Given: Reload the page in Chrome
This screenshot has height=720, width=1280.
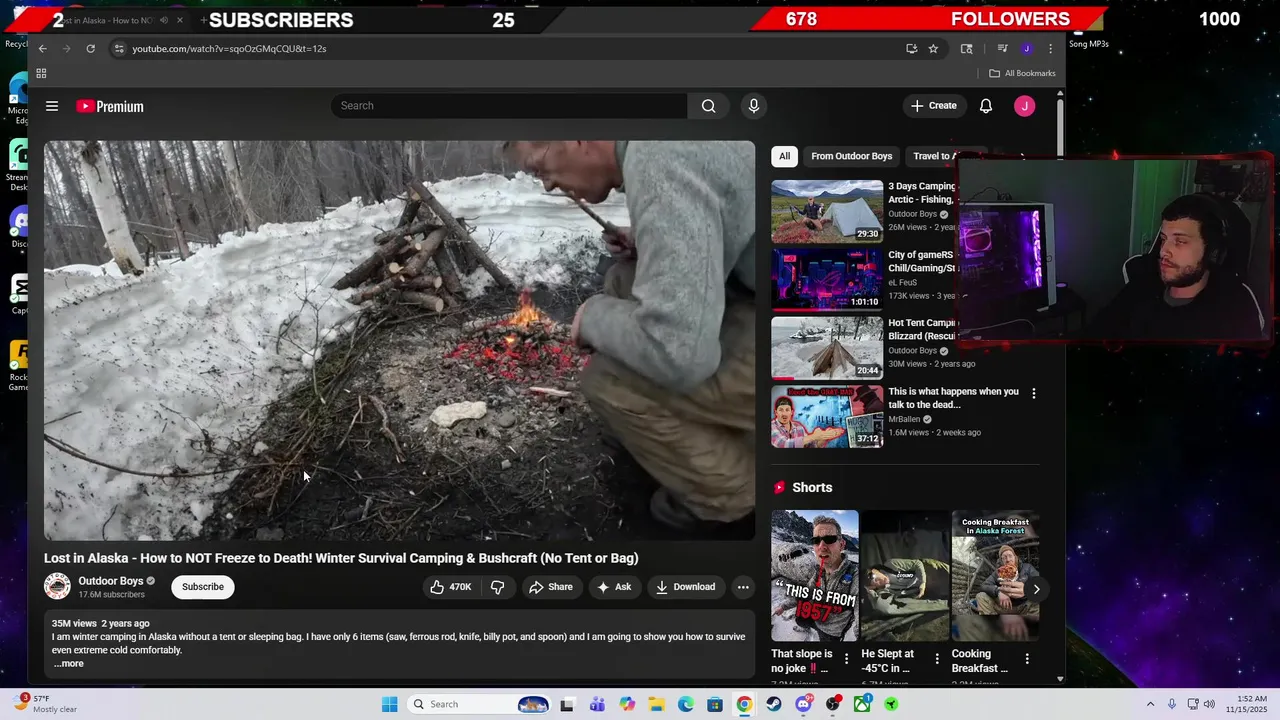Looking at the screenshot, I should pyautogui.click(x=90, y=48).
